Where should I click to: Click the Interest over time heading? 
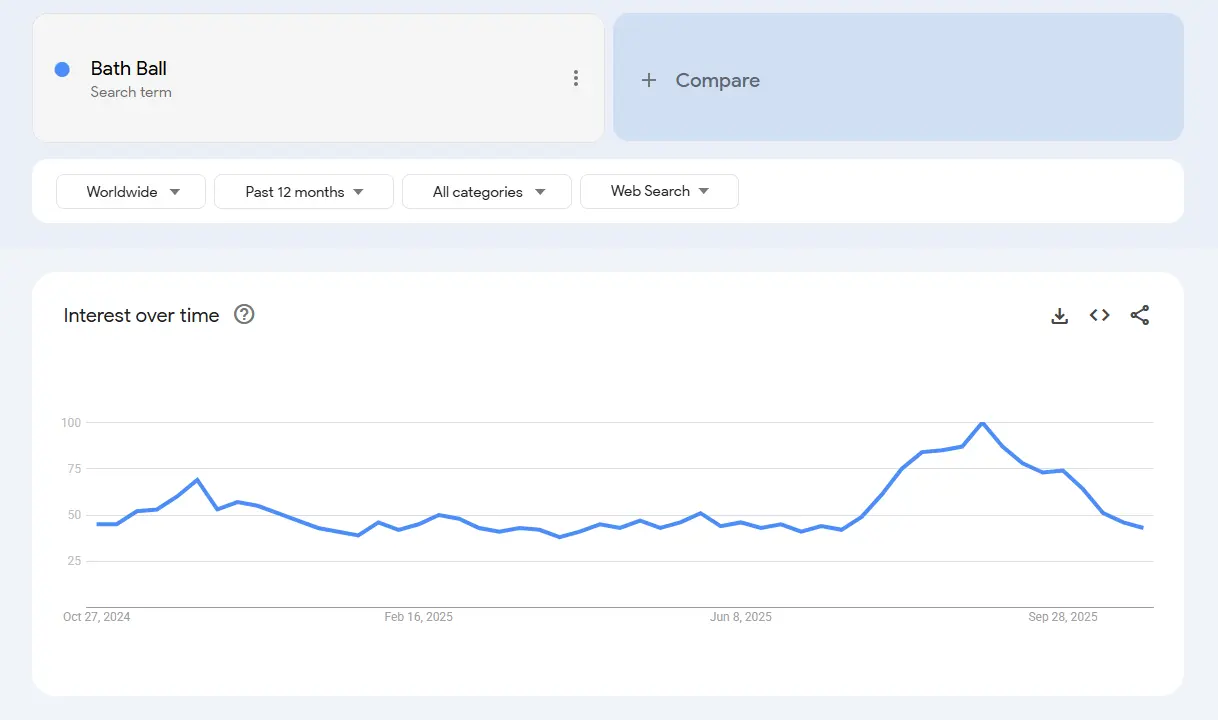click(141, 315)
